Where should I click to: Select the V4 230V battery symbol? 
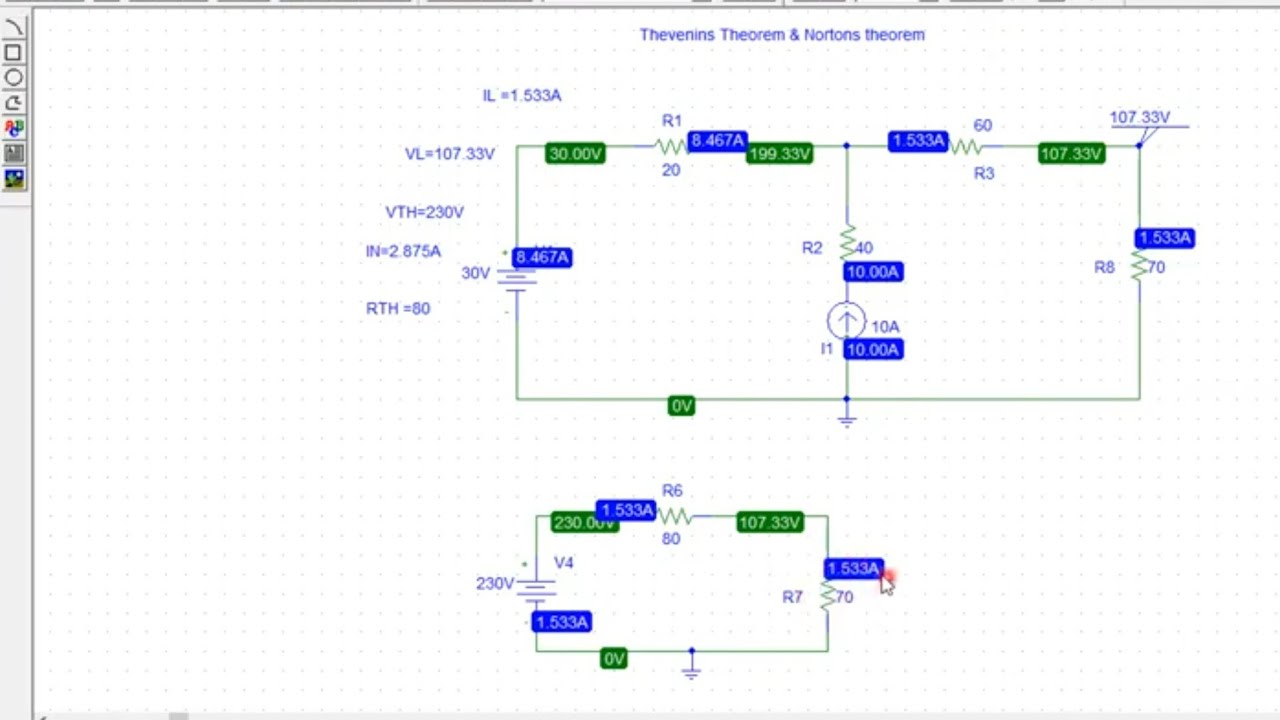[x=536, y=590]
